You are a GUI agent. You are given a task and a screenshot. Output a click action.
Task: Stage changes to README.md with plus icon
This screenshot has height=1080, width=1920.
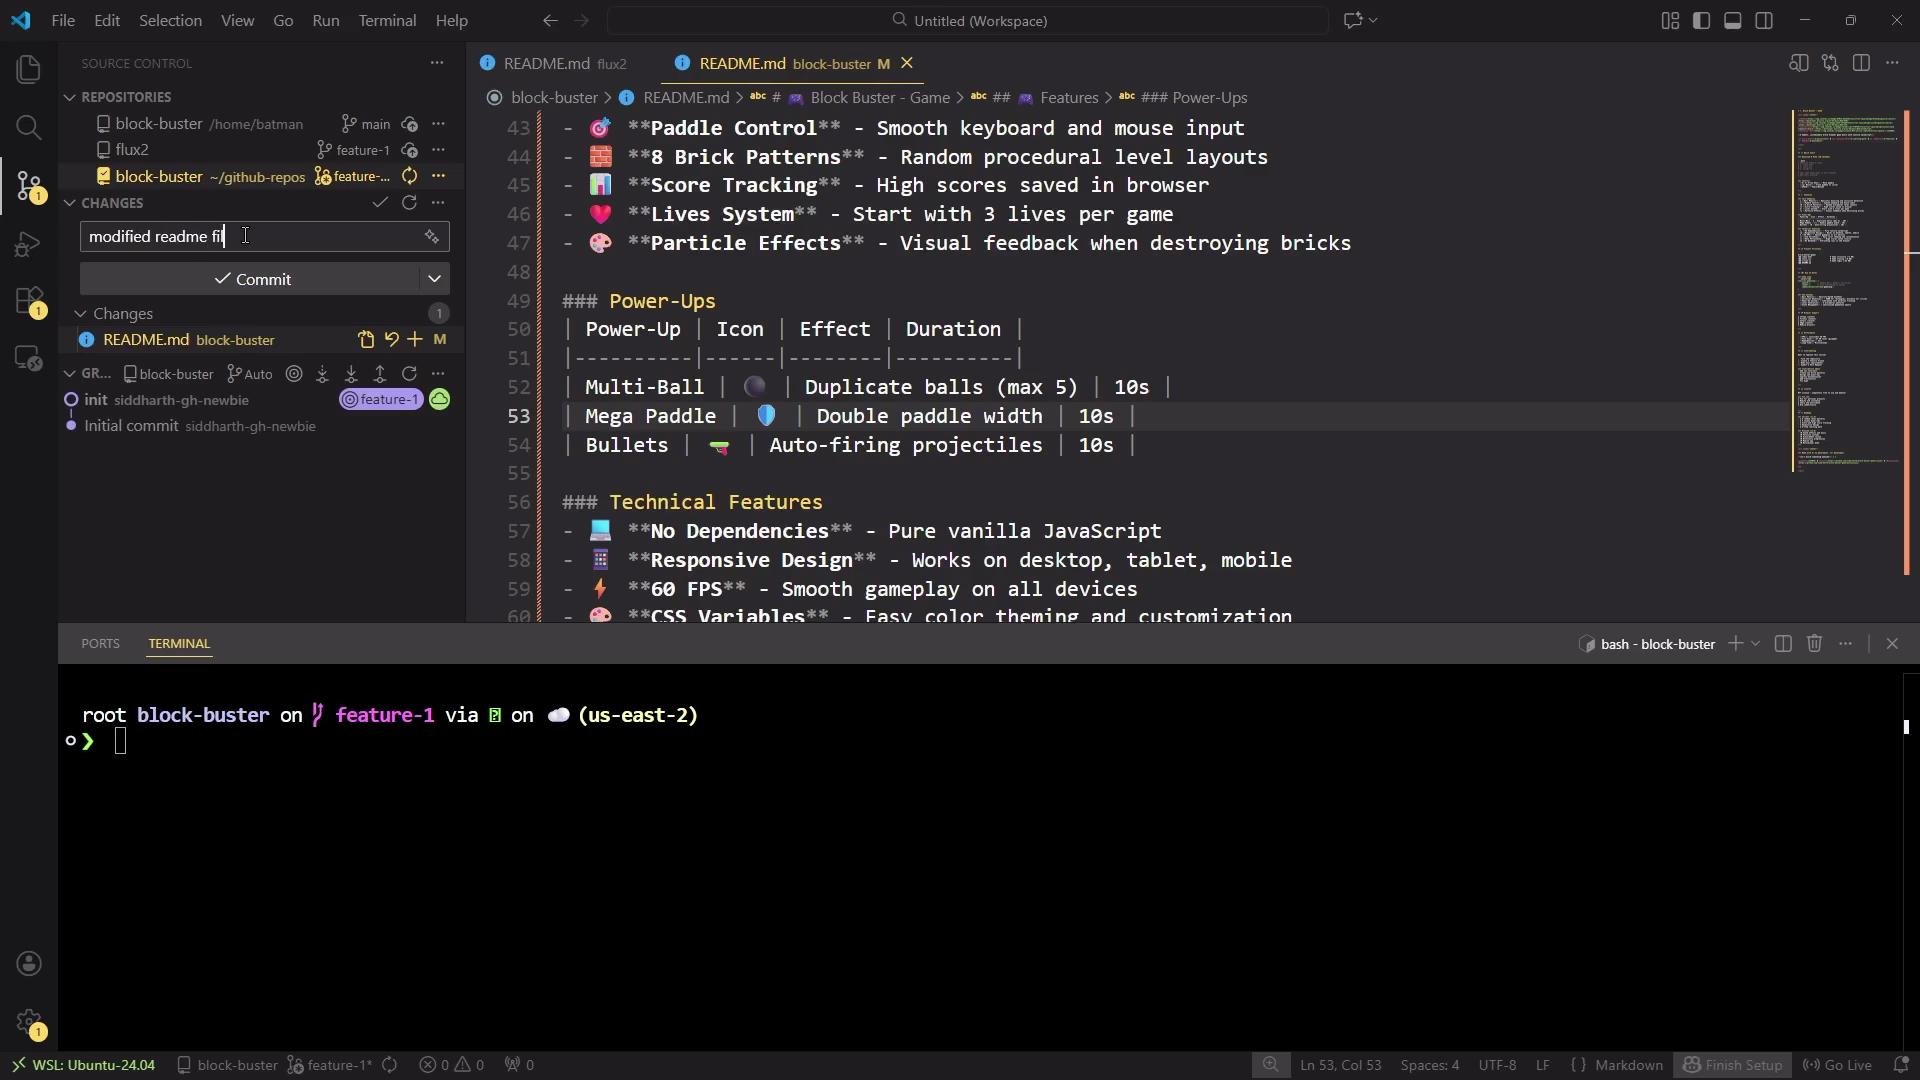[415, 340]
